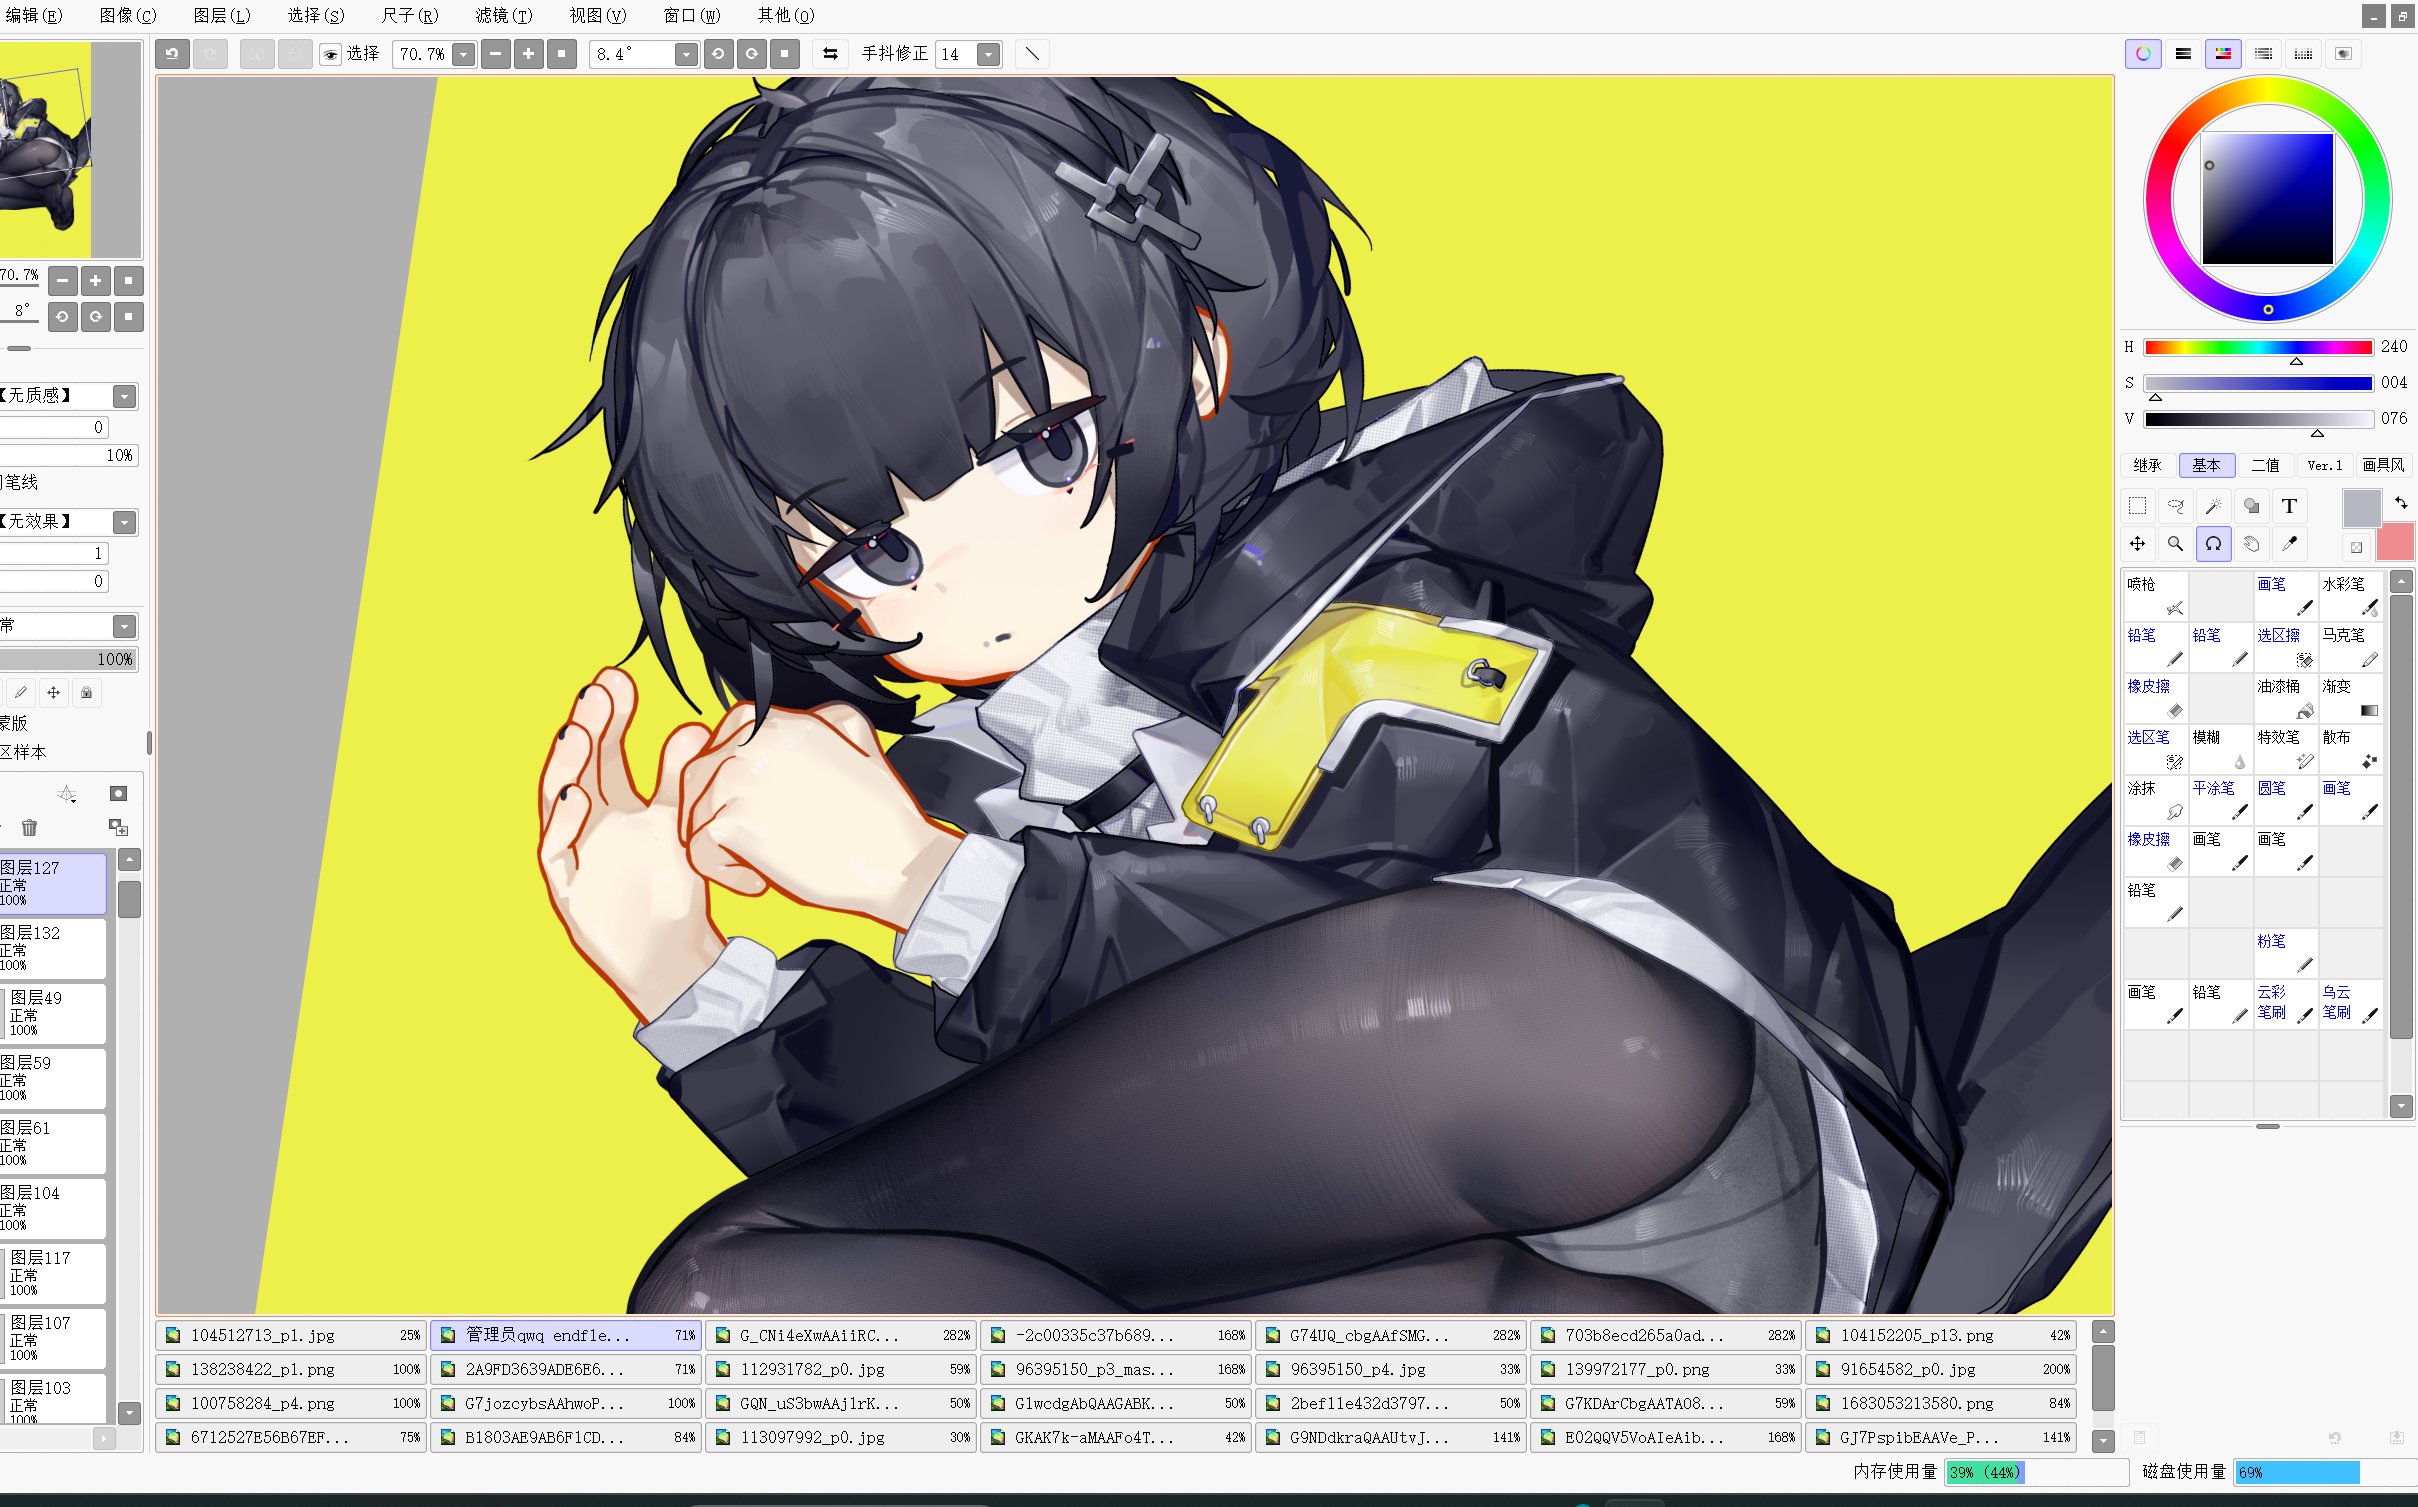2418x1507 pixels.
Task: Switch to the 二值 tab
Action: (x=2265, y=465)
